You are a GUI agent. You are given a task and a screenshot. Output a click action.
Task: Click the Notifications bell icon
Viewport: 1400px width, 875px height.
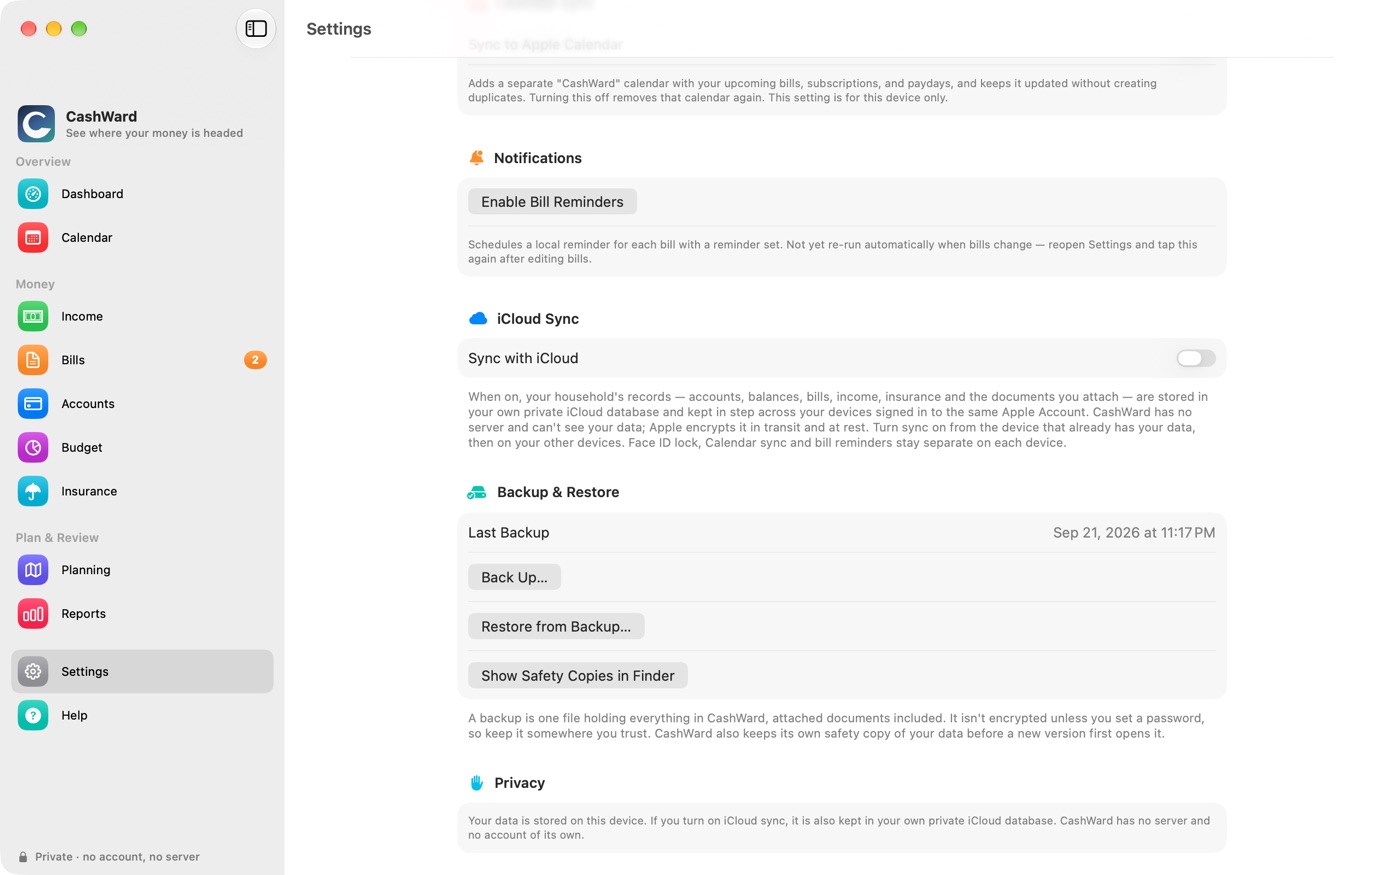click(x=477, y=158)
